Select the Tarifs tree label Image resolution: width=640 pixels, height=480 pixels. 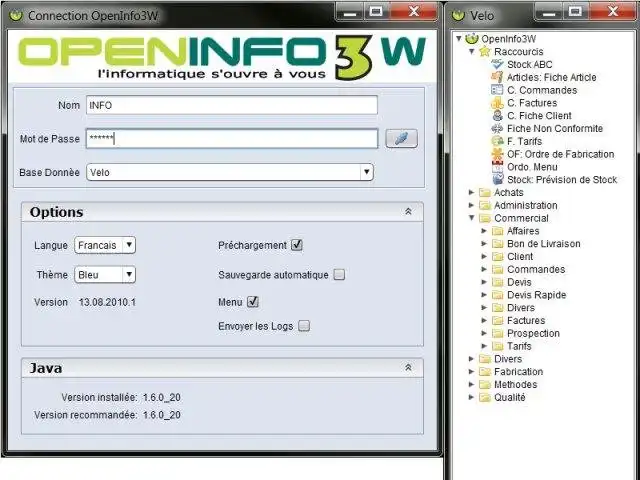click(519, 346)
